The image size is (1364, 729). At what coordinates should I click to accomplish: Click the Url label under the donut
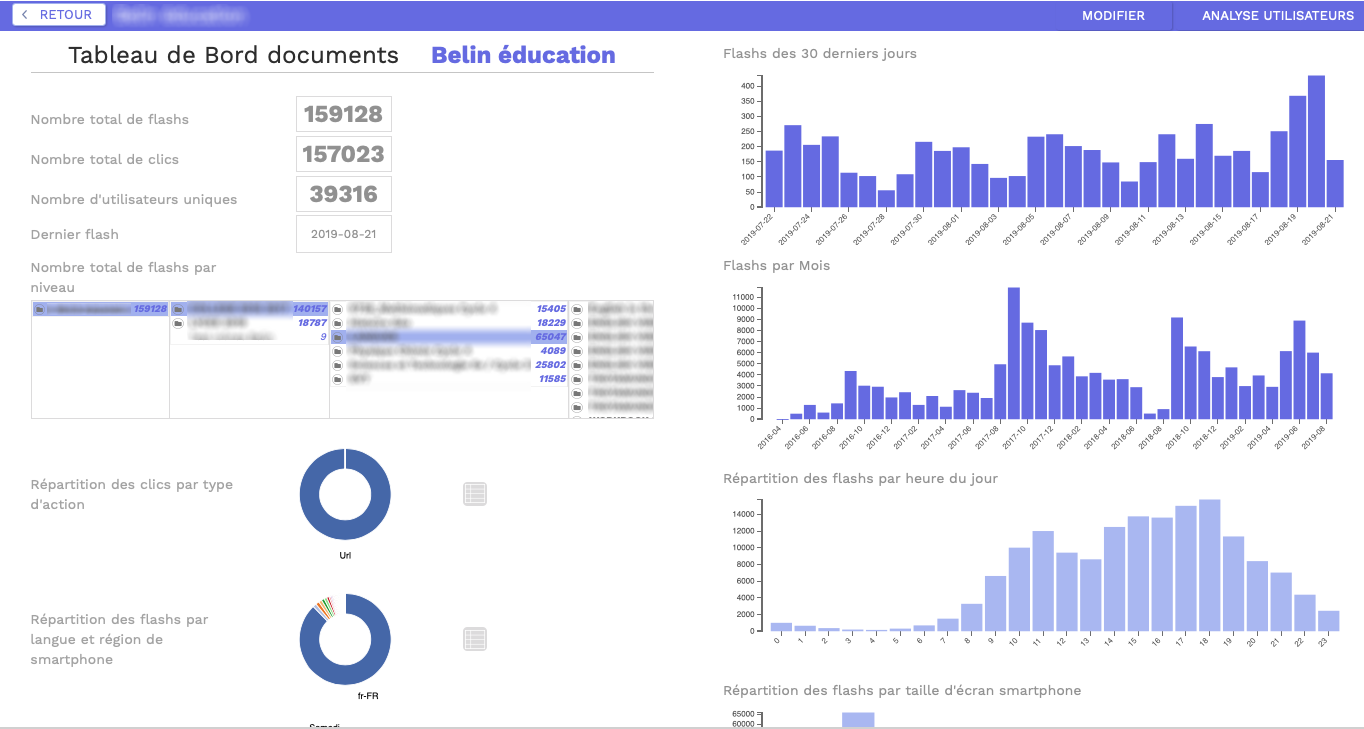(345, 555)
